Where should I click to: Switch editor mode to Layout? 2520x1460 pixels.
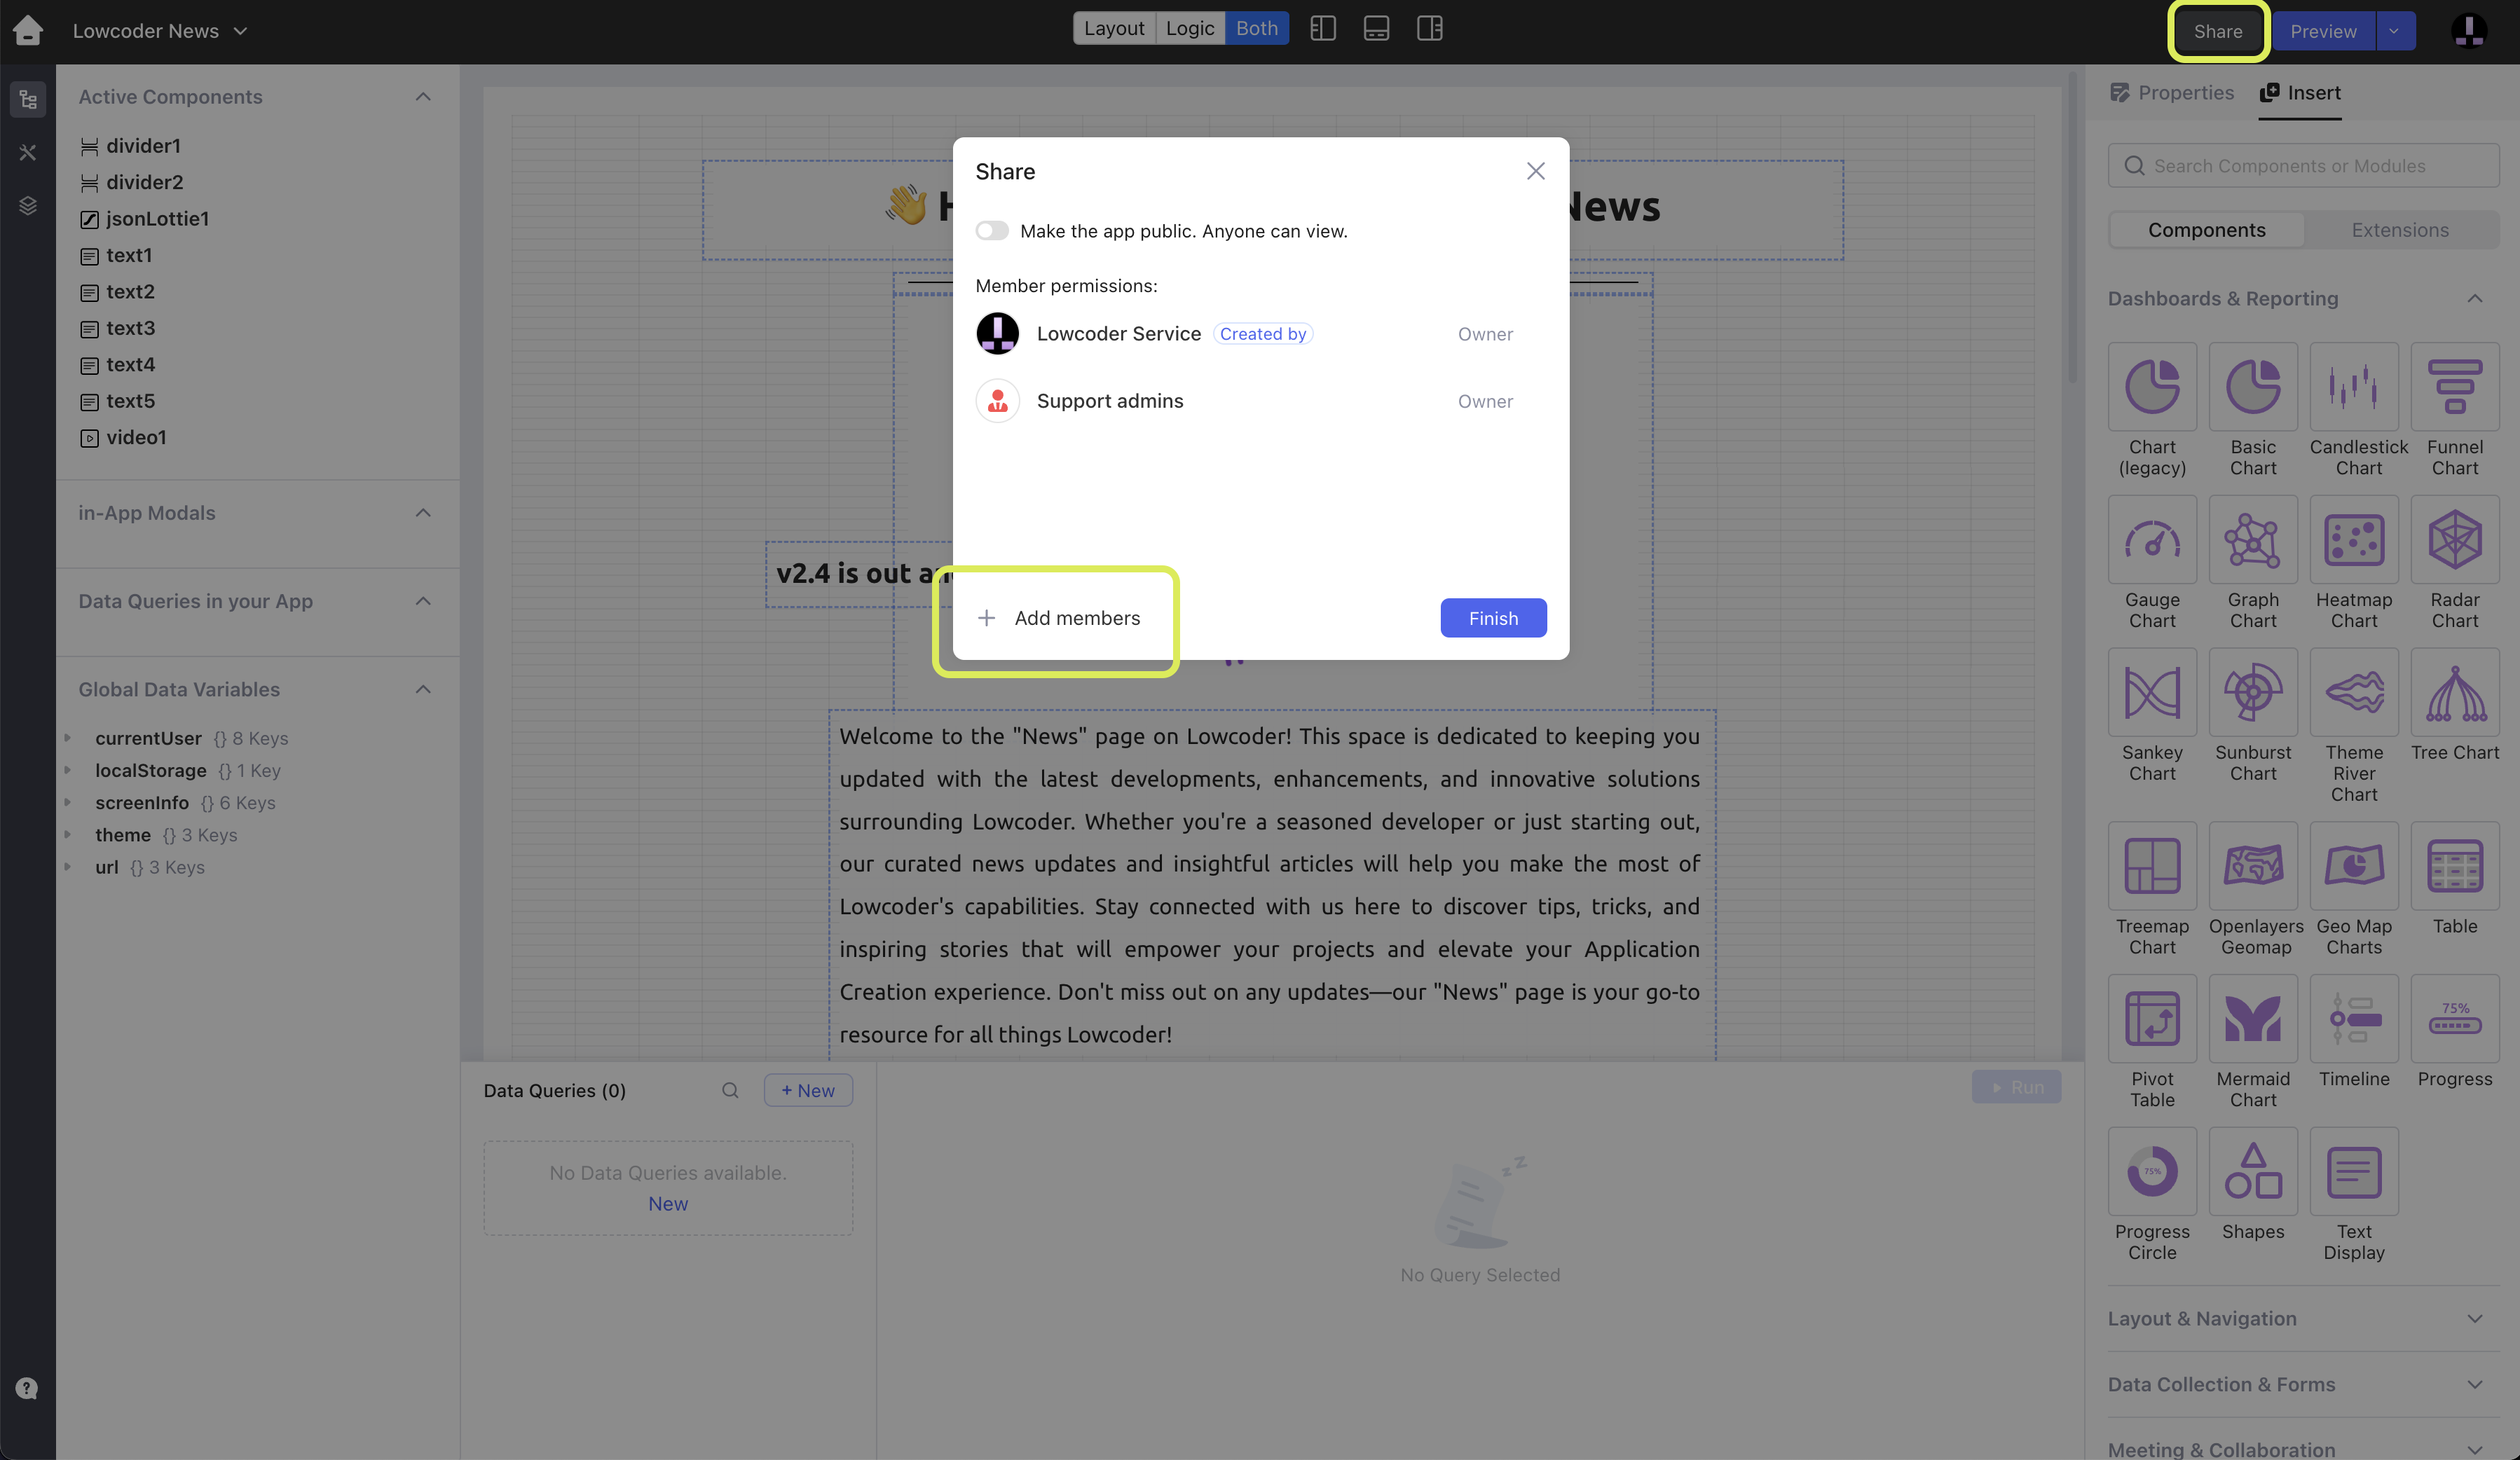tap(1114, 29)
